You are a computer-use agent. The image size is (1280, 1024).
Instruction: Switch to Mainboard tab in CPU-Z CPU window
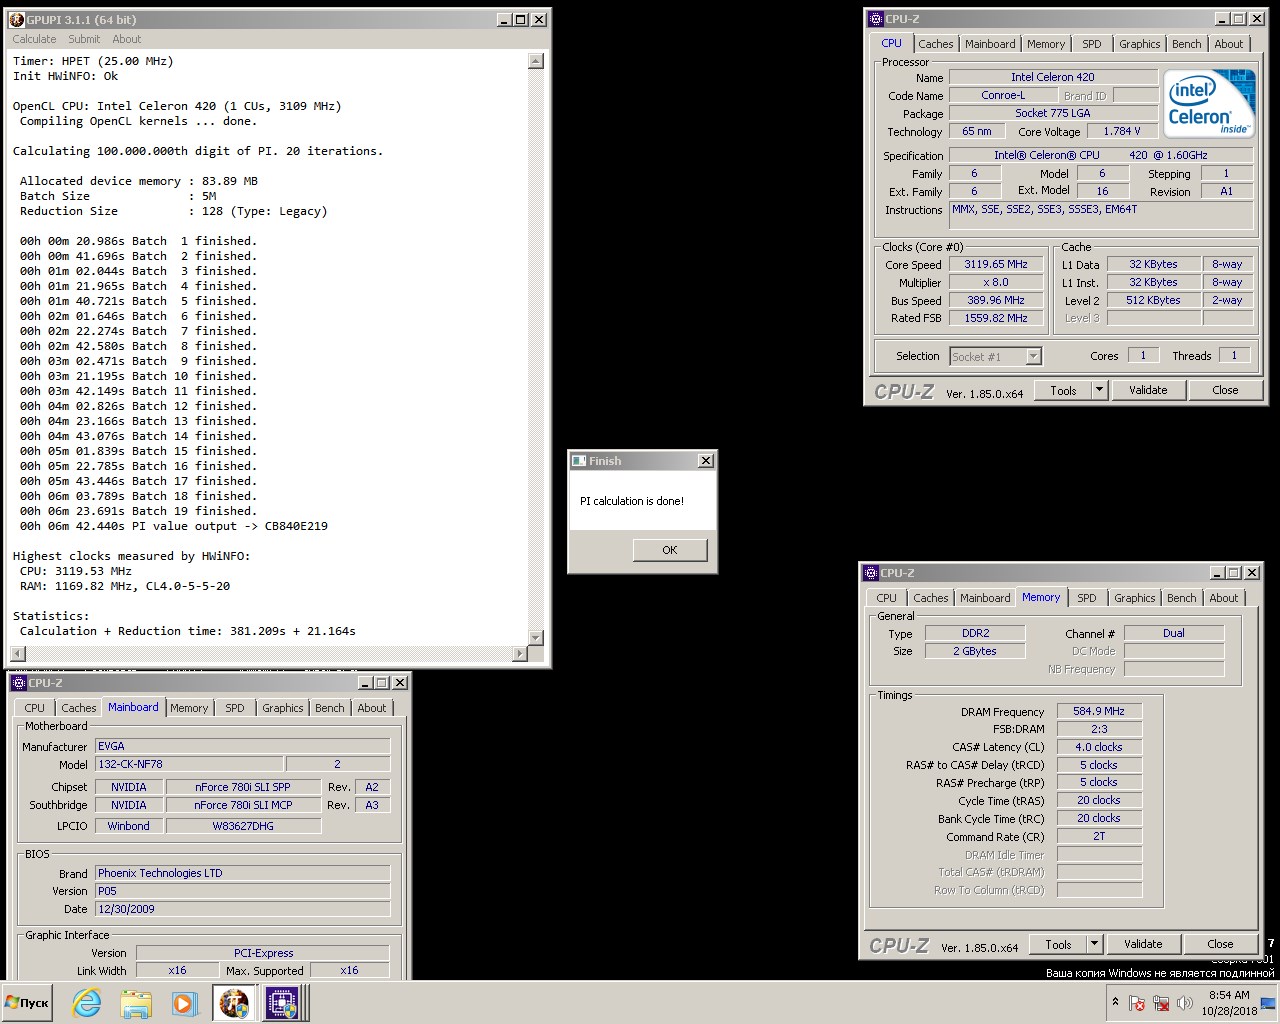click(990, 44)
